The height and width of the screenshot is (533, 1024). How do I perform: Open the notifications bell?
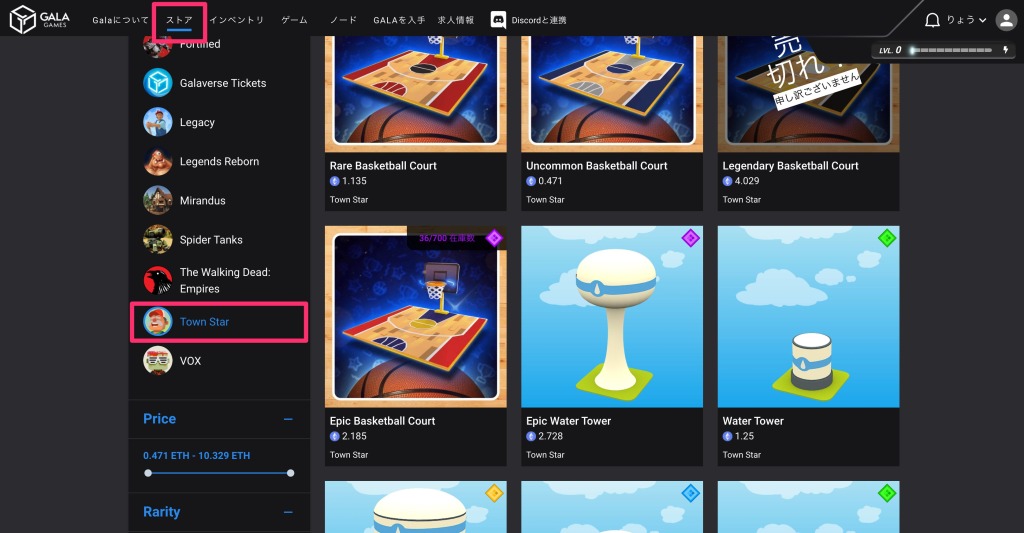coord(932,20)
